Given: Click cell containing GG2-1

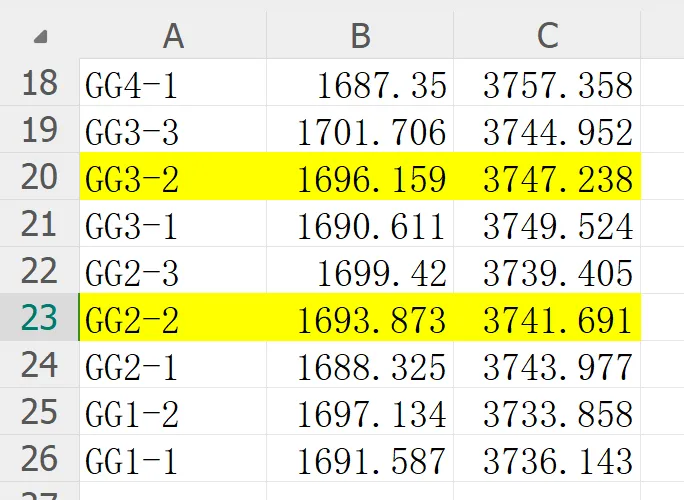Looking at the screenshot, I should (173, 364).
